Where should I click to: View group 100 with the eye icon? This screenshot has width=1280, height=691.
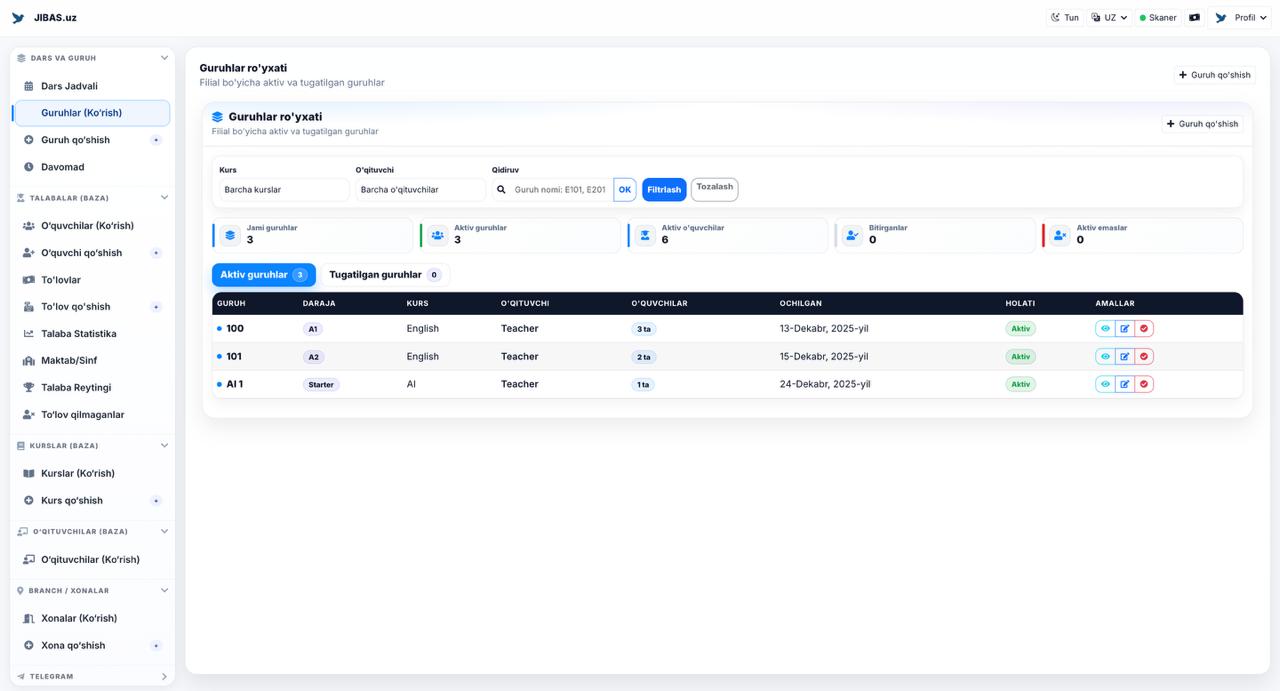tap(1105, 328)
